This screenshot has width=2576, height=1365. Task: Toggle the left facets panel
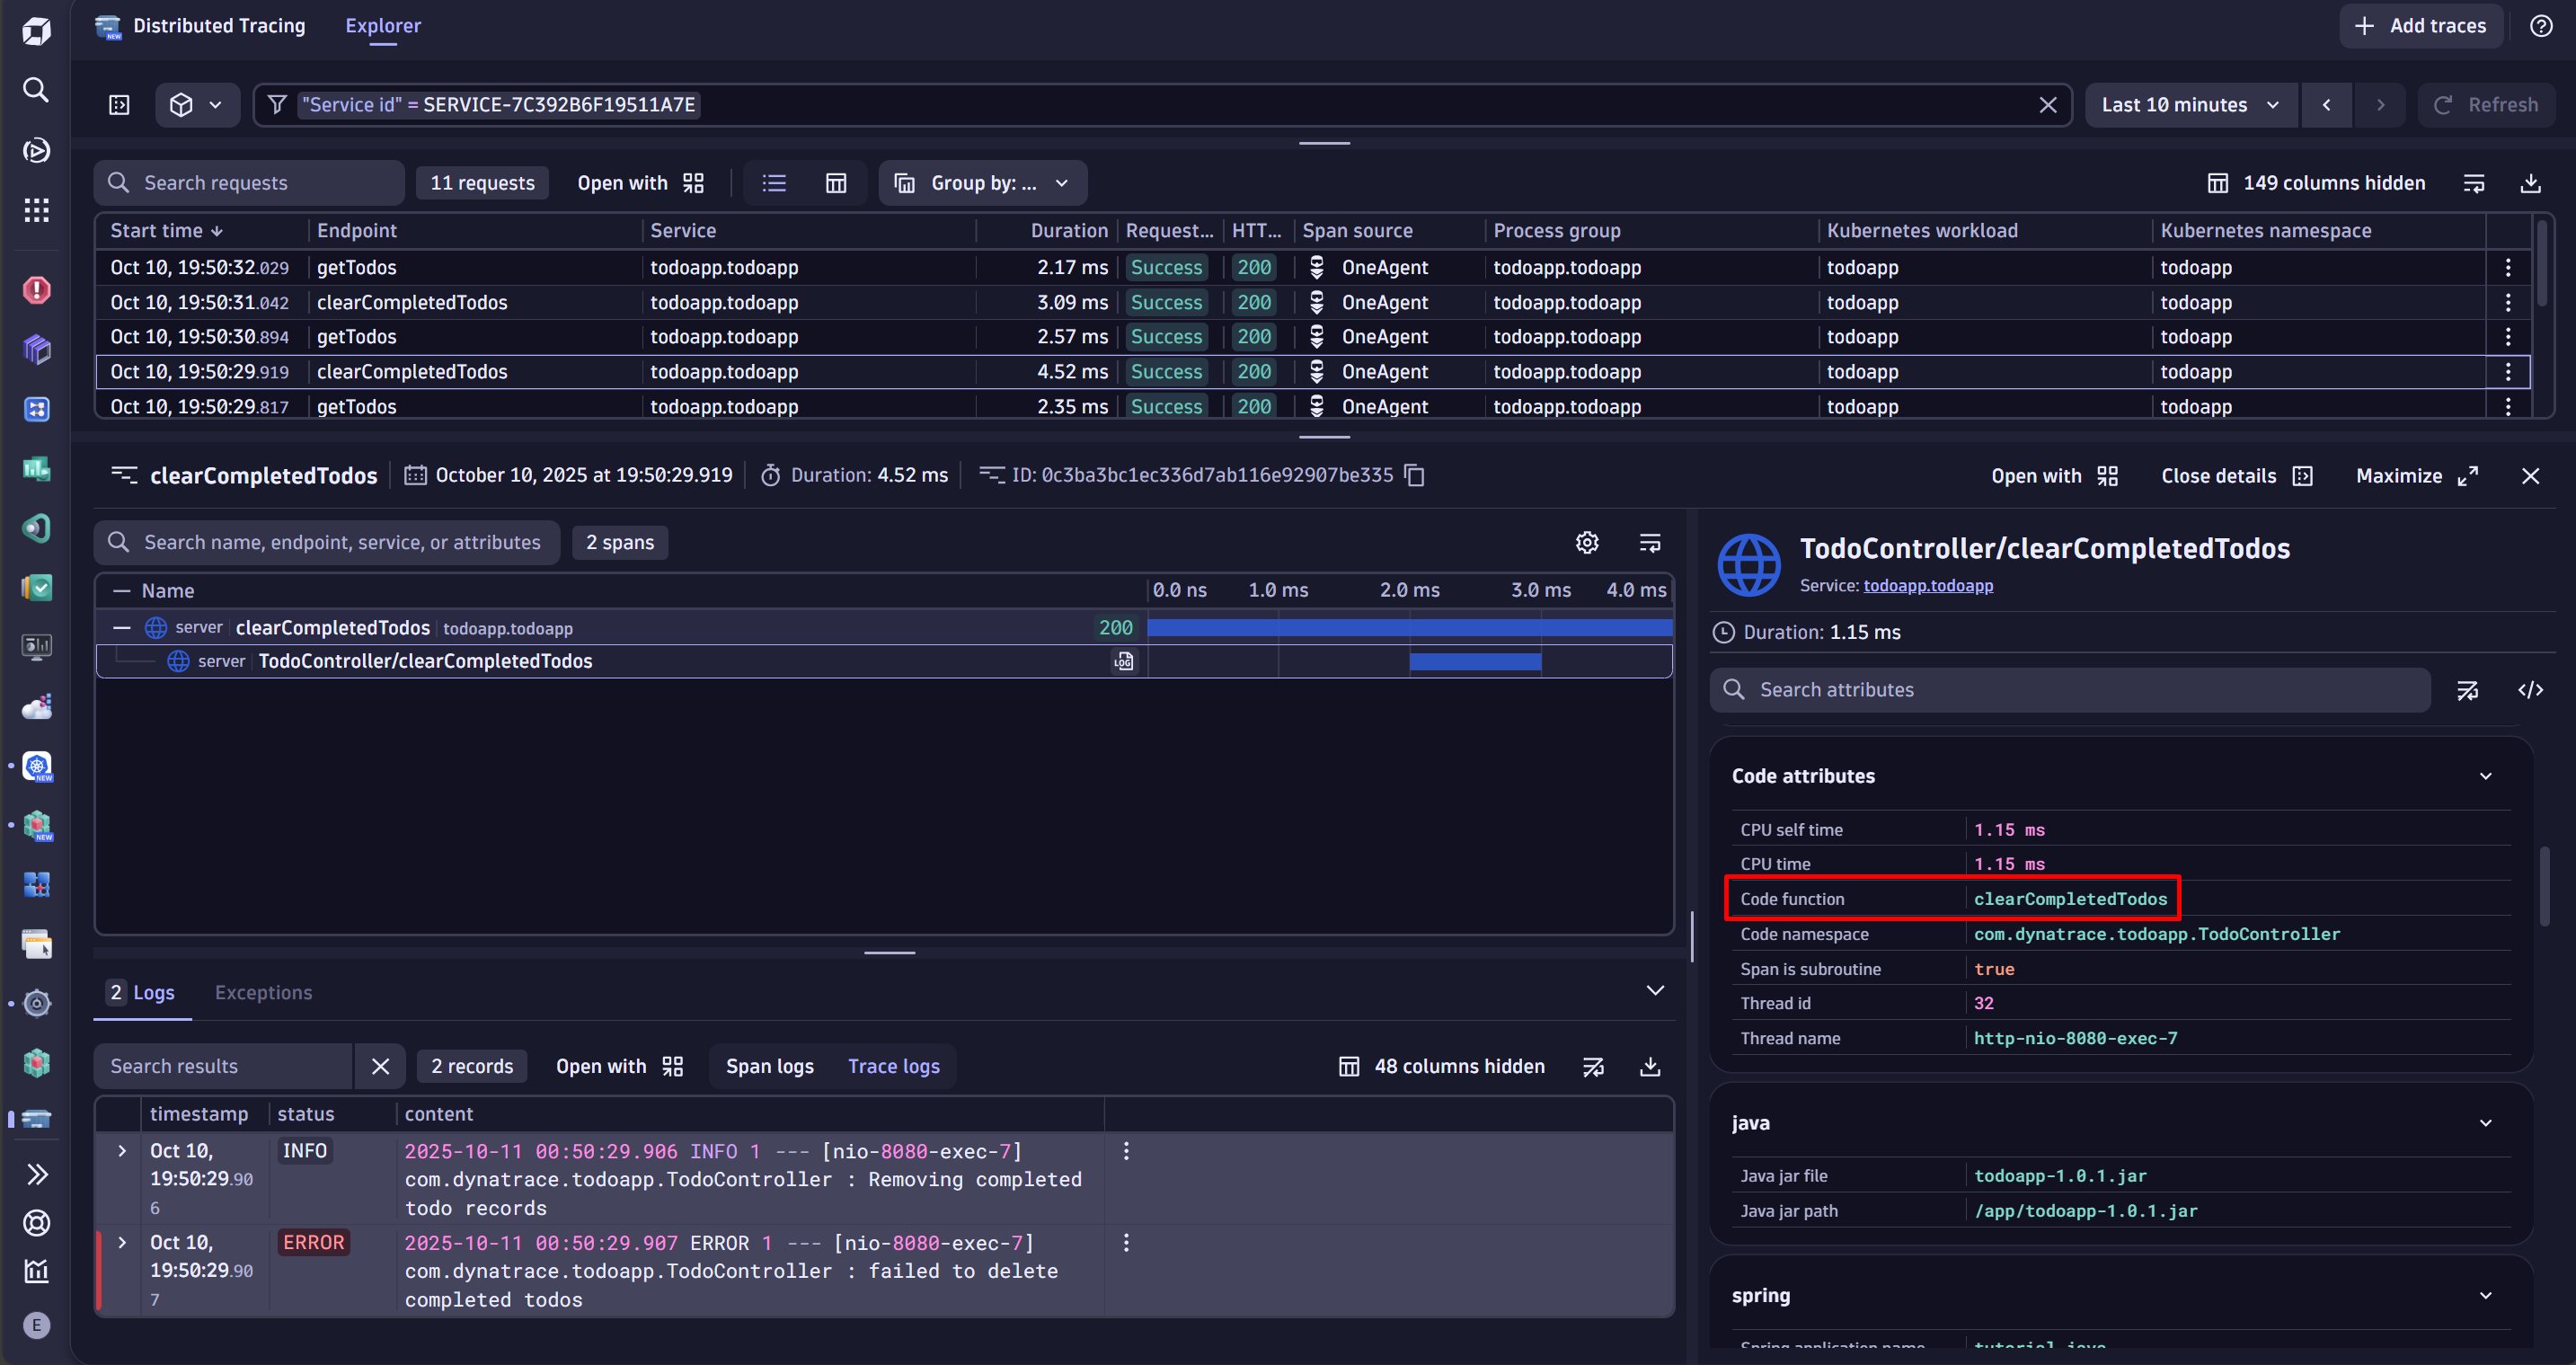(119, 105)
